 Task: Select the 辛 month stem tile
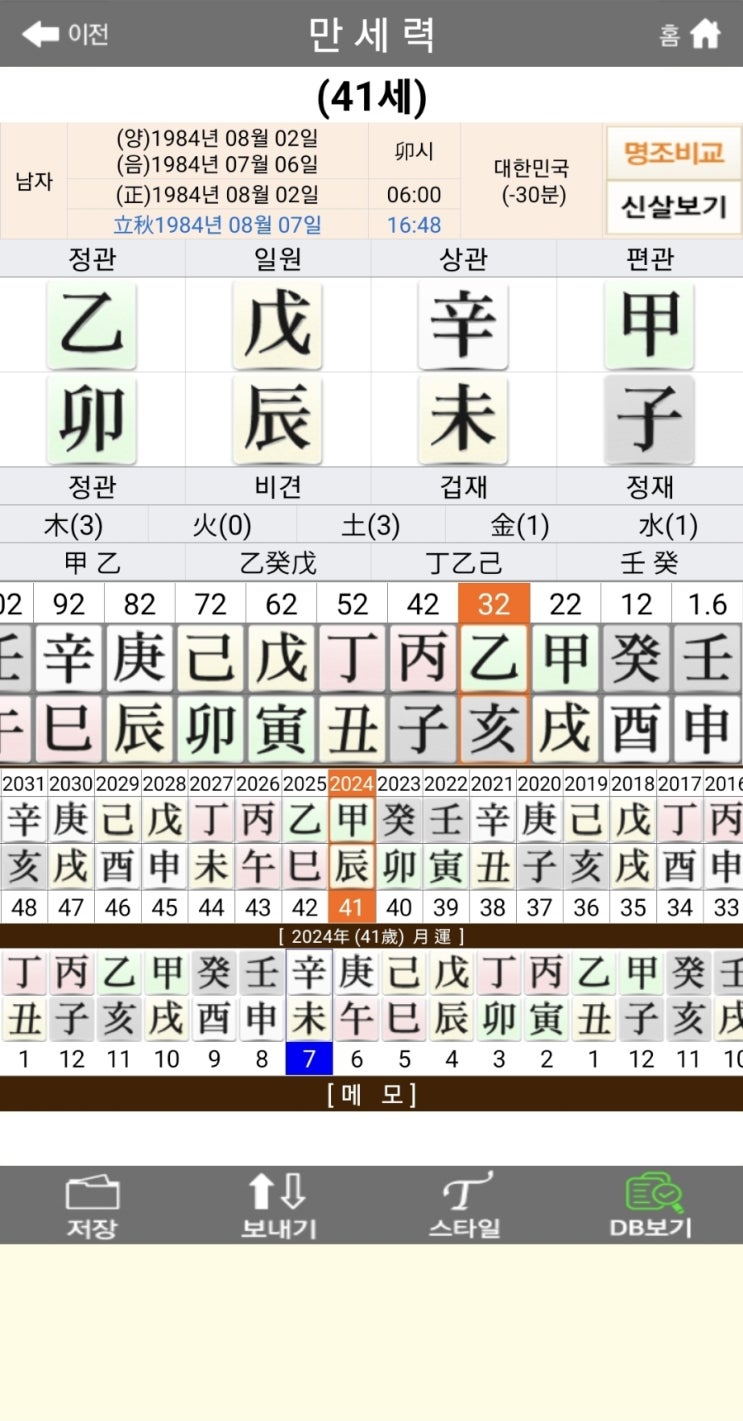(x=464, y=325)
